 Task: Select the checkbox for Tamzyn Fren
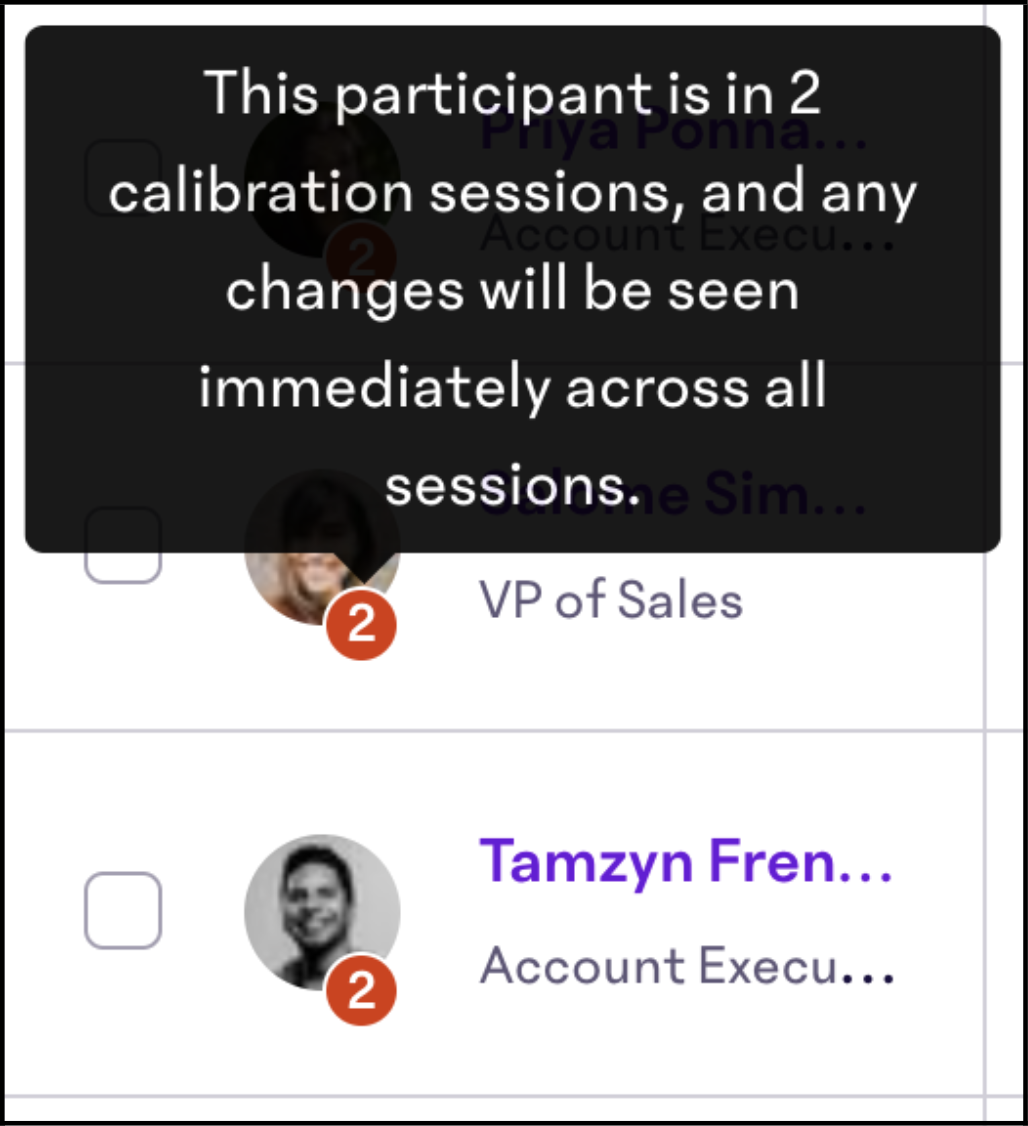point(123,911)
